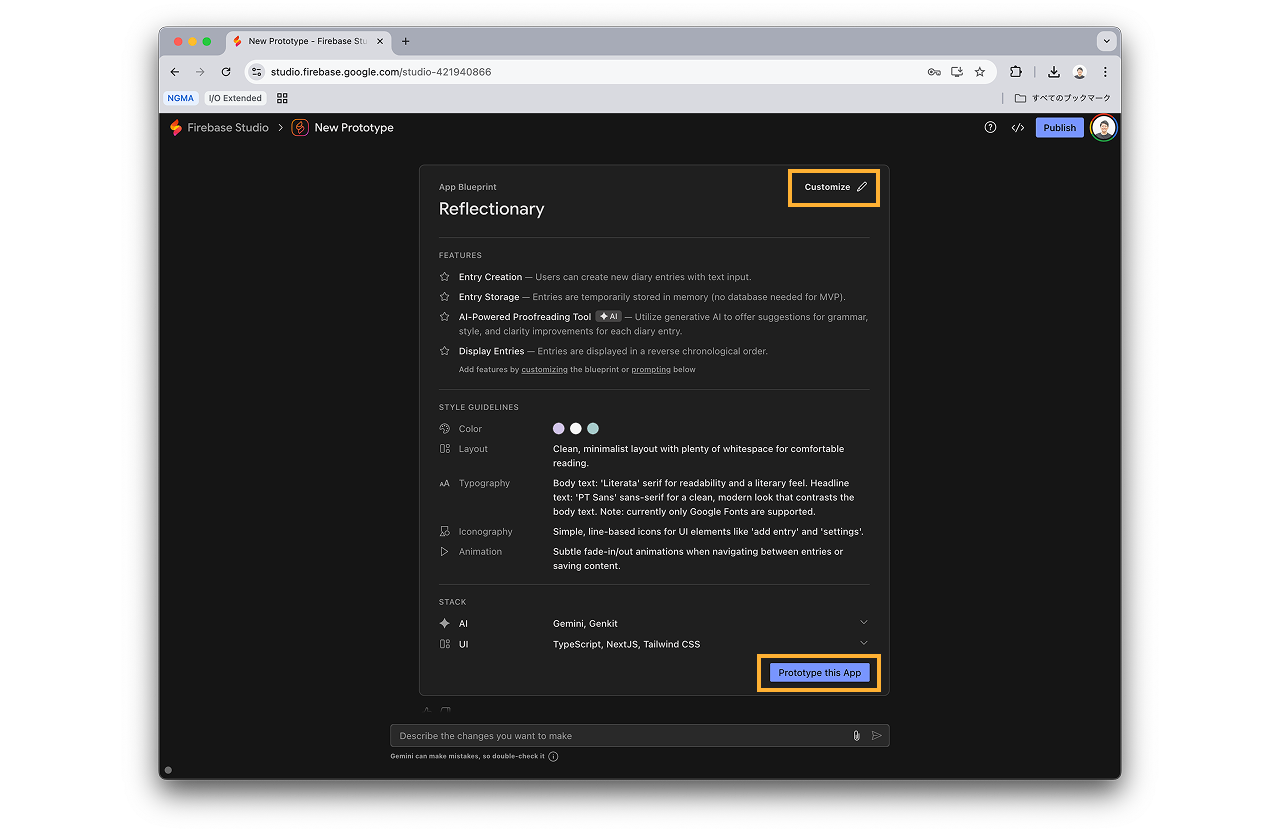Click the Publish button
The height and width of the screenshot is (832, 1280).
click(x=1059, y=127)
